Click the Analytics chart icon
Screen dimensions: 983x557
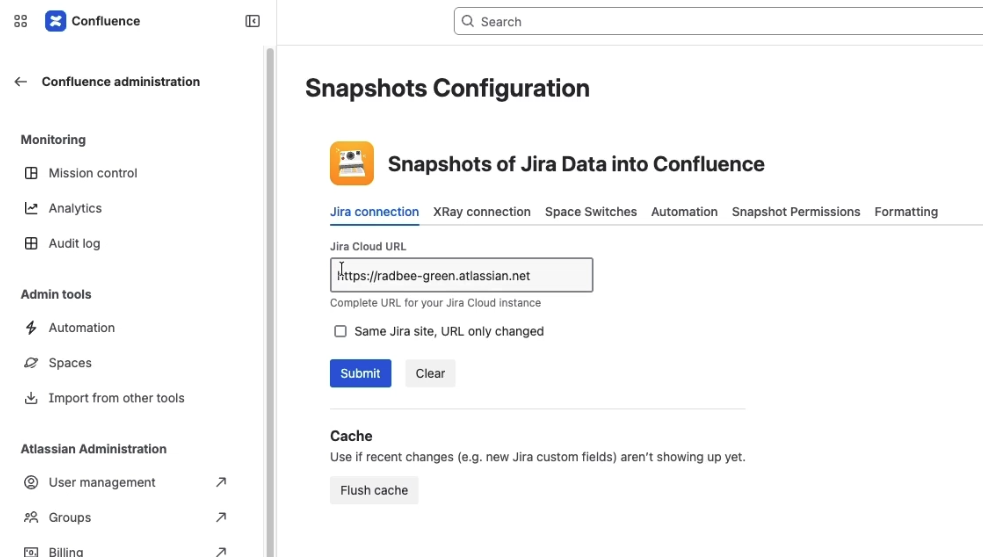pyautogui.click(x=31, y=208)
